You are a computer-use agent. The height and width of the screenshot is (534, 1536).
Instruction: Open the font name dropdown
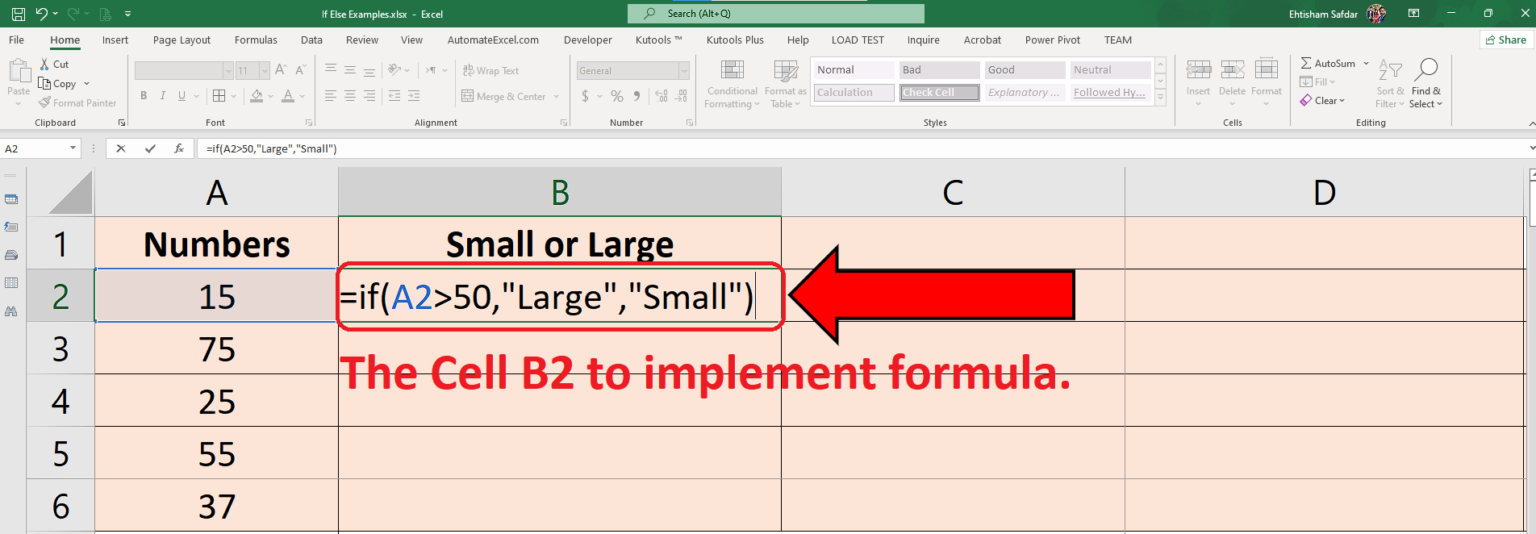[227, 71]
